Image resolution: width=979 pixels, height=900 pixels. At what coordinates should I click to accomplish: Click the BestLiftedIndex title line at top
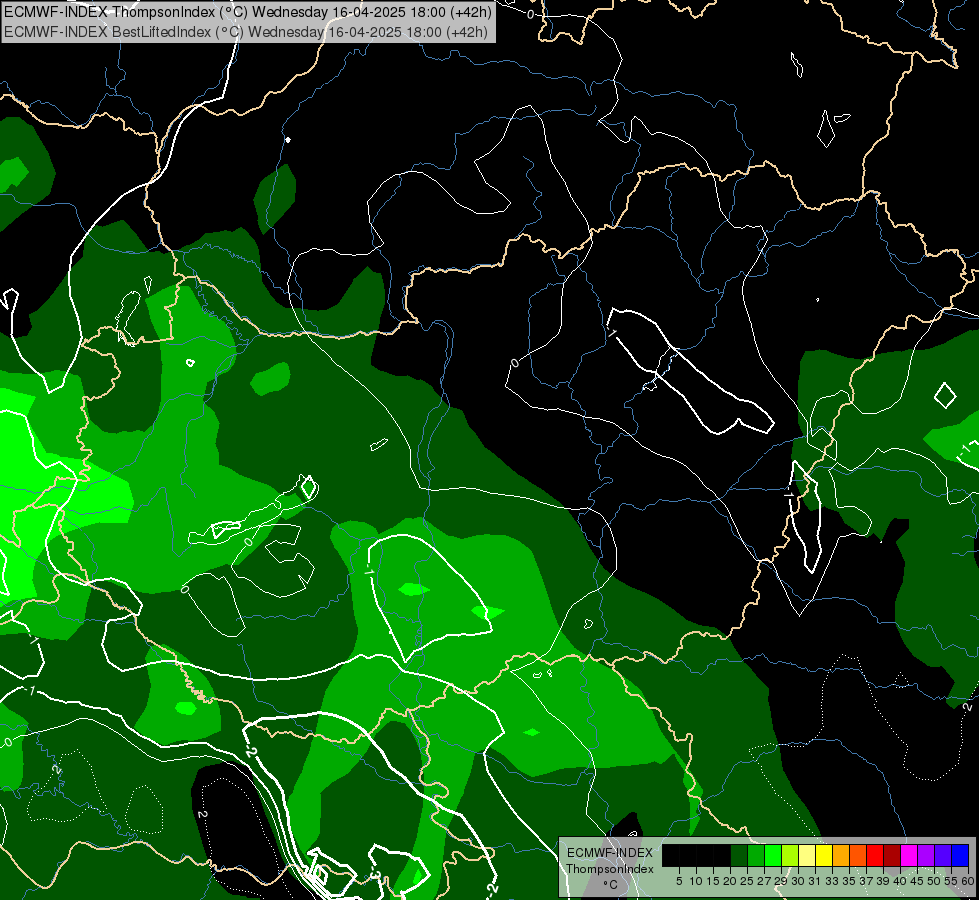(245, 32)
